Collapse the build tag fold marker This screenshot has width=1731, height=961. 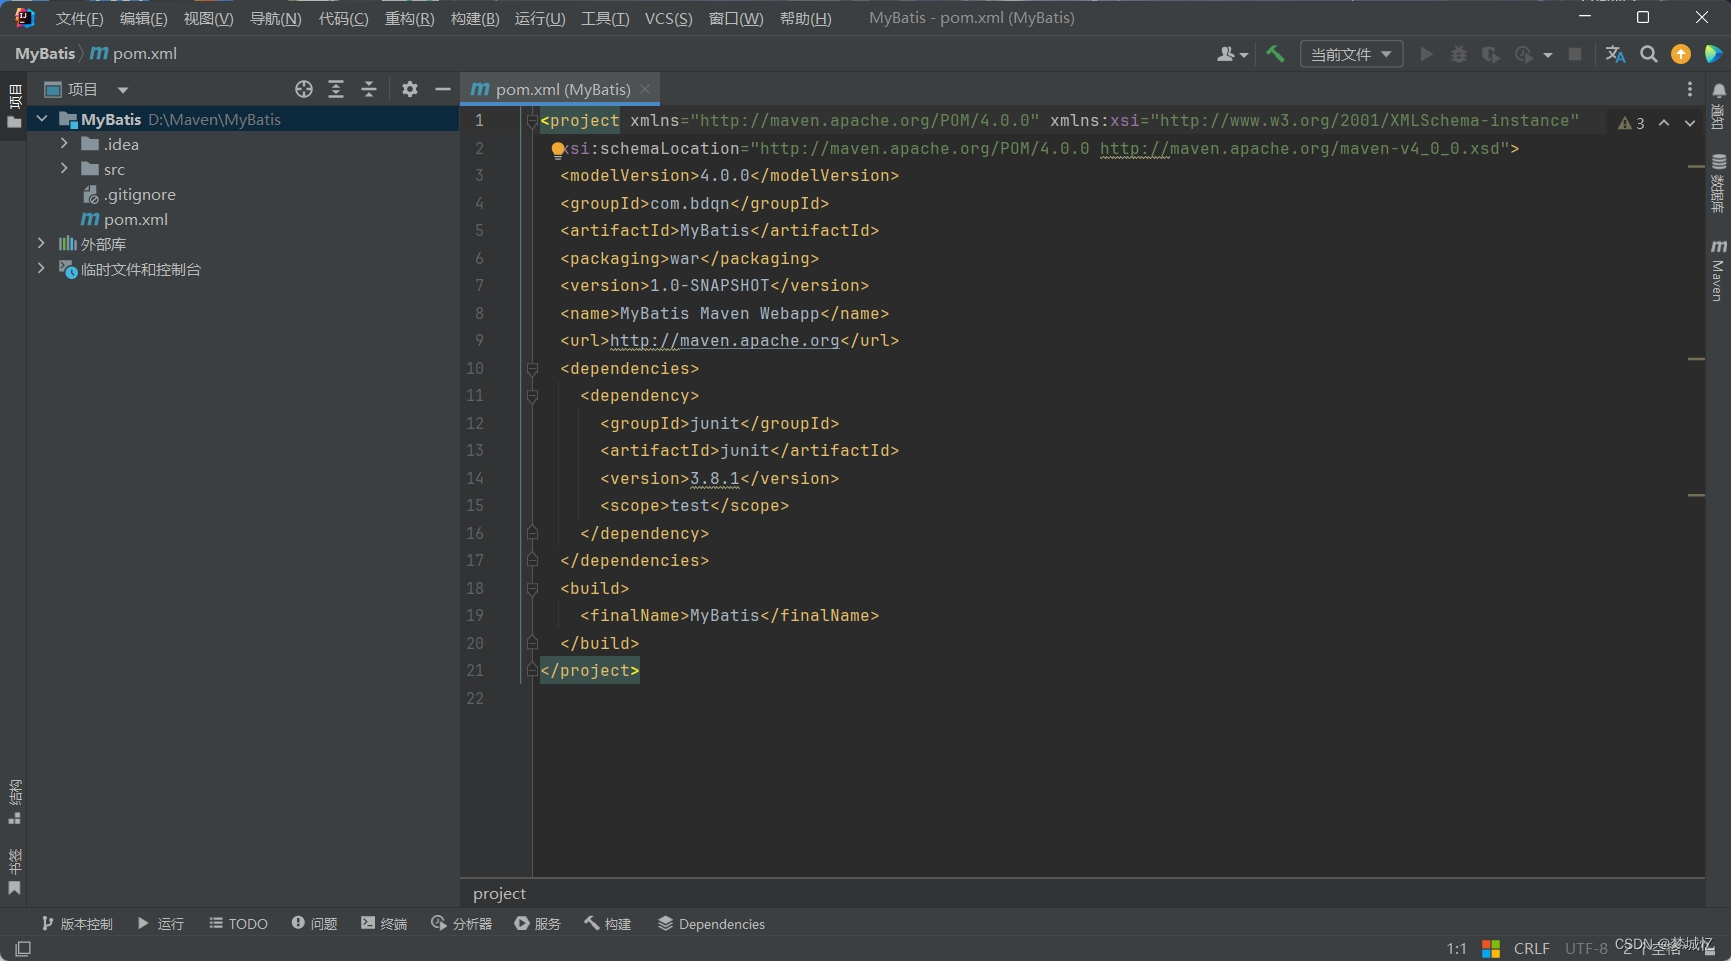tap(532, 589)
